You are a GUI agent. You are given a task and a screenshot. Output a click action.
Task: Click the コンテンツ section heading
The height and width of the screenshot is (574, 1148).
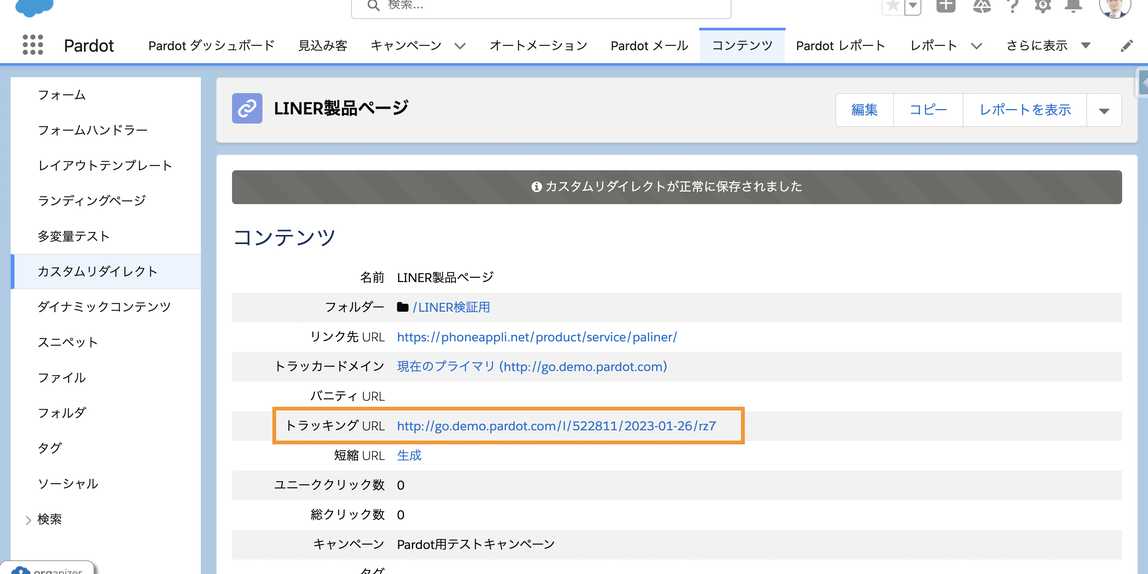click(284, 237)
